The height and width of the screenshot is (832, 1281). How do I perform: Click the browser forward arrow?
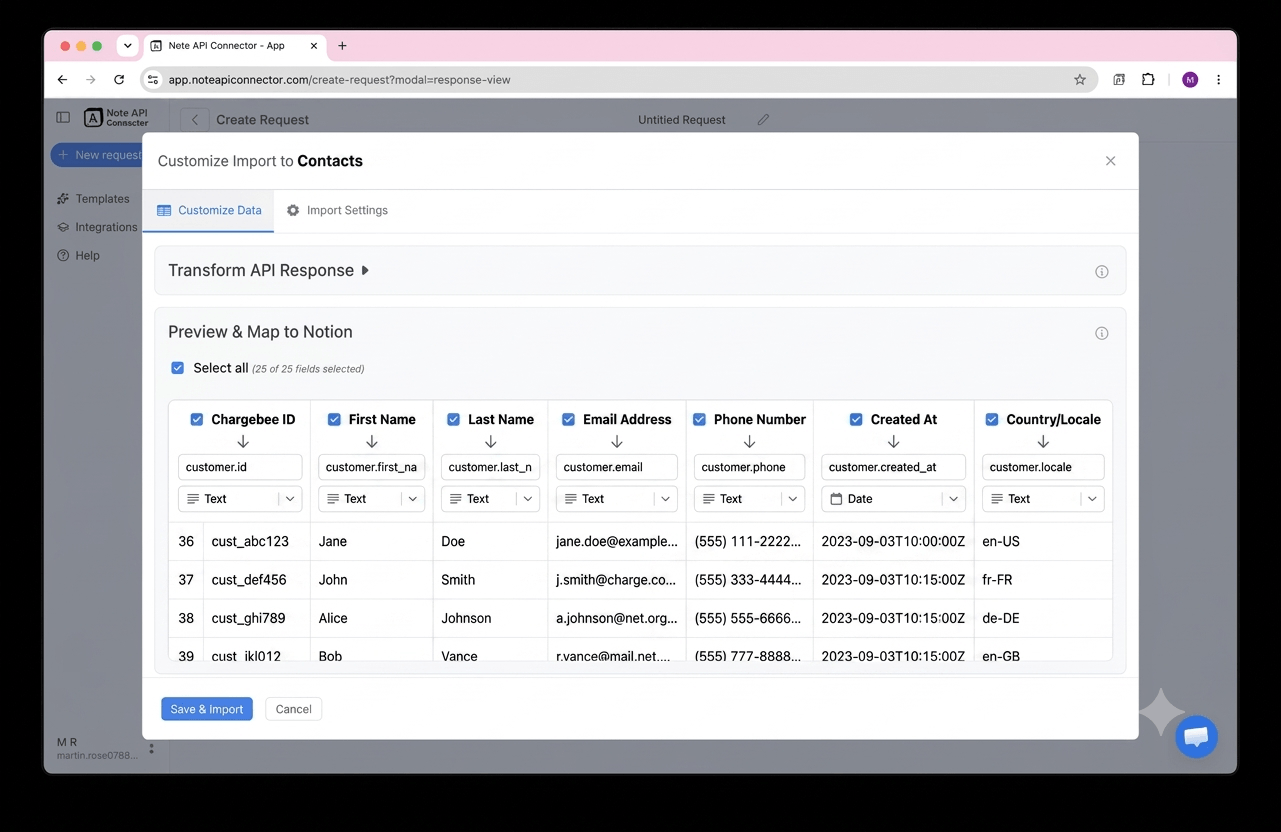point(91,80)
